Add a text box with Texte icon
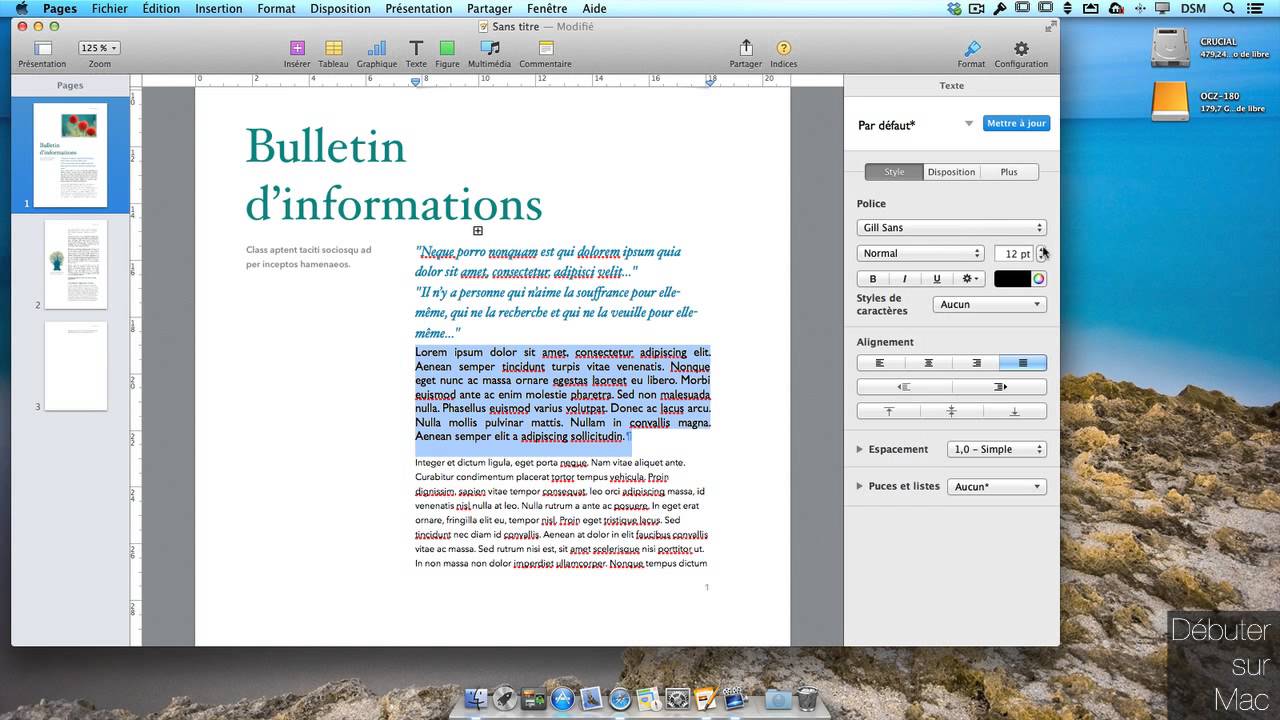 point(416,48)
